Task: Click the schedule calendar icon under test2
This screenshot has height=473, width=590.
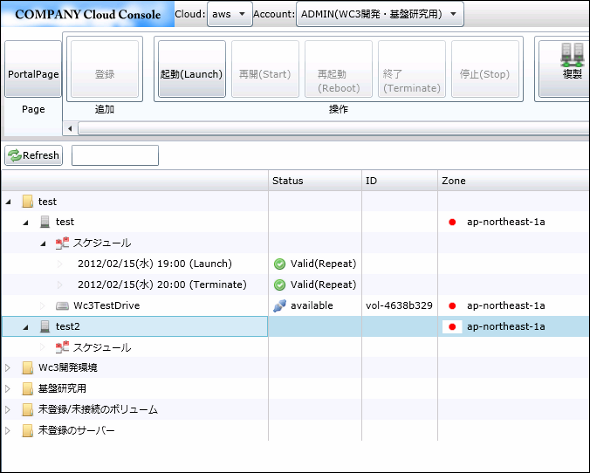Action: pyautogui.click(x=62, y=347)
